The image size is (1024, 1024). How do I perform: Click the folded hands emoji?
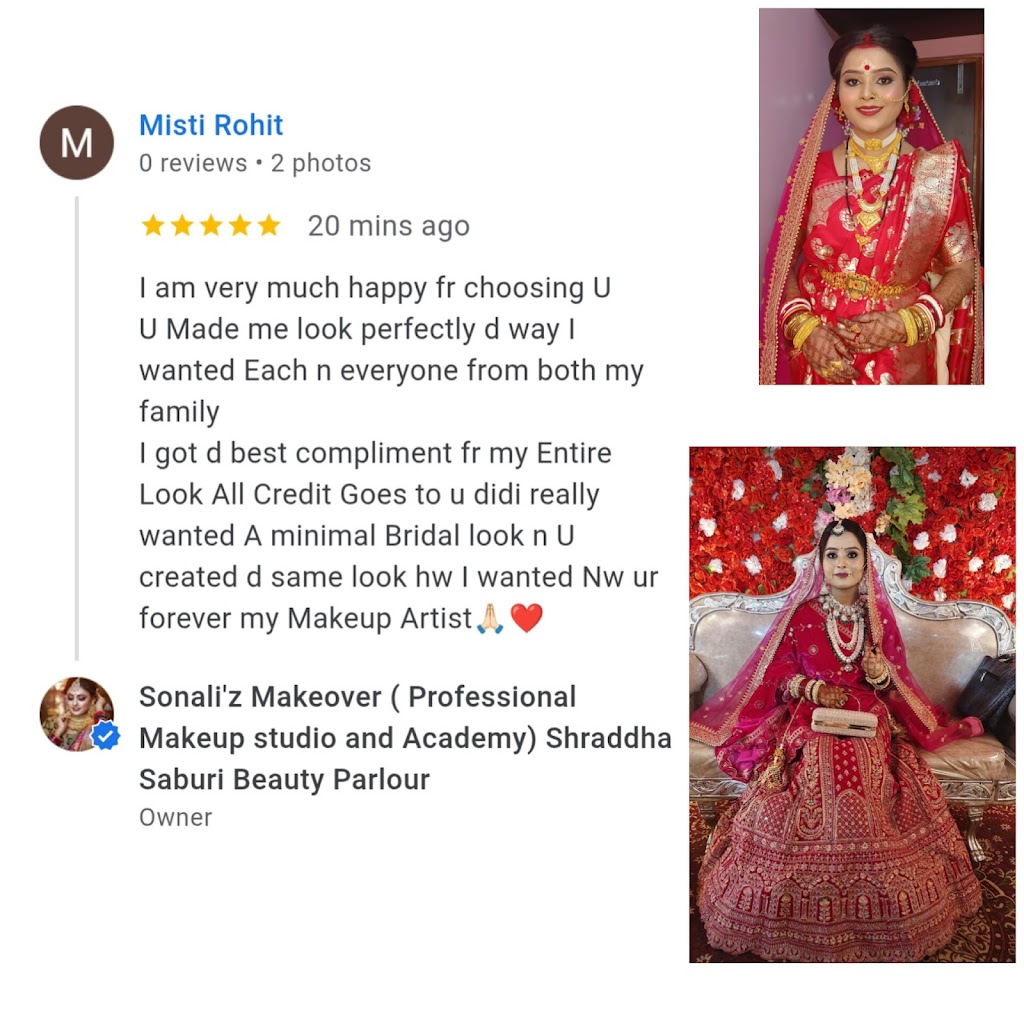[x=490, y=618]
